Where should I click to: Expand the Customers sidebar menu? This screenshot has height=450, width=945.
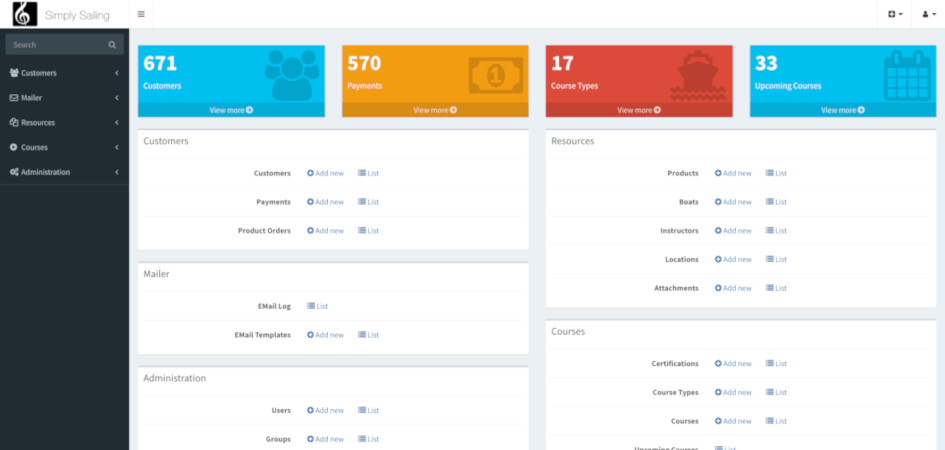pyautogui.click(x=64, y=73)
